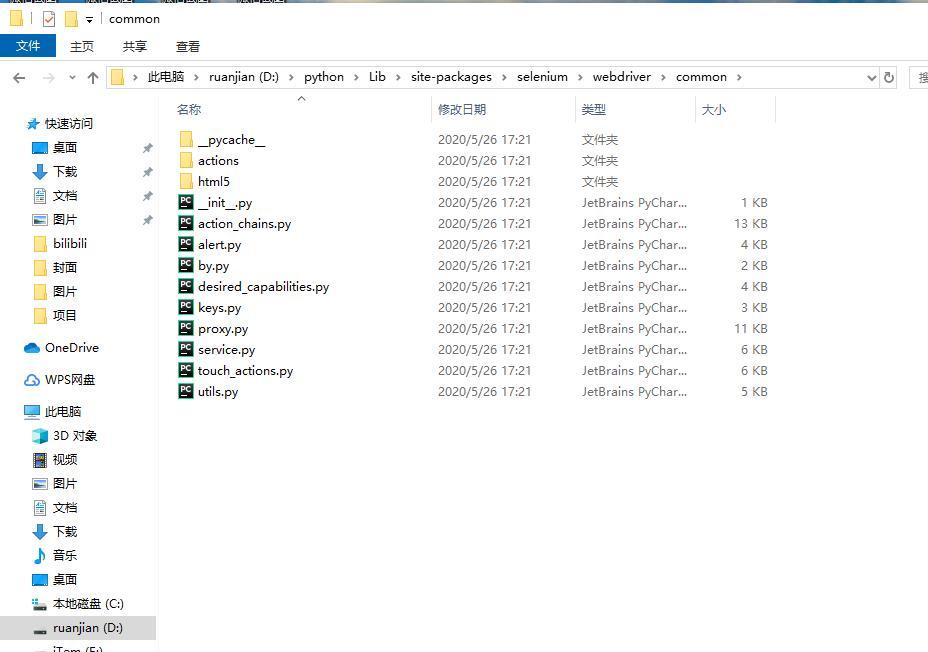Viewport: 928px width, 652px height.
Task: Open the utils.py PyCharm file icon
Action: click(x=186, y=391)
